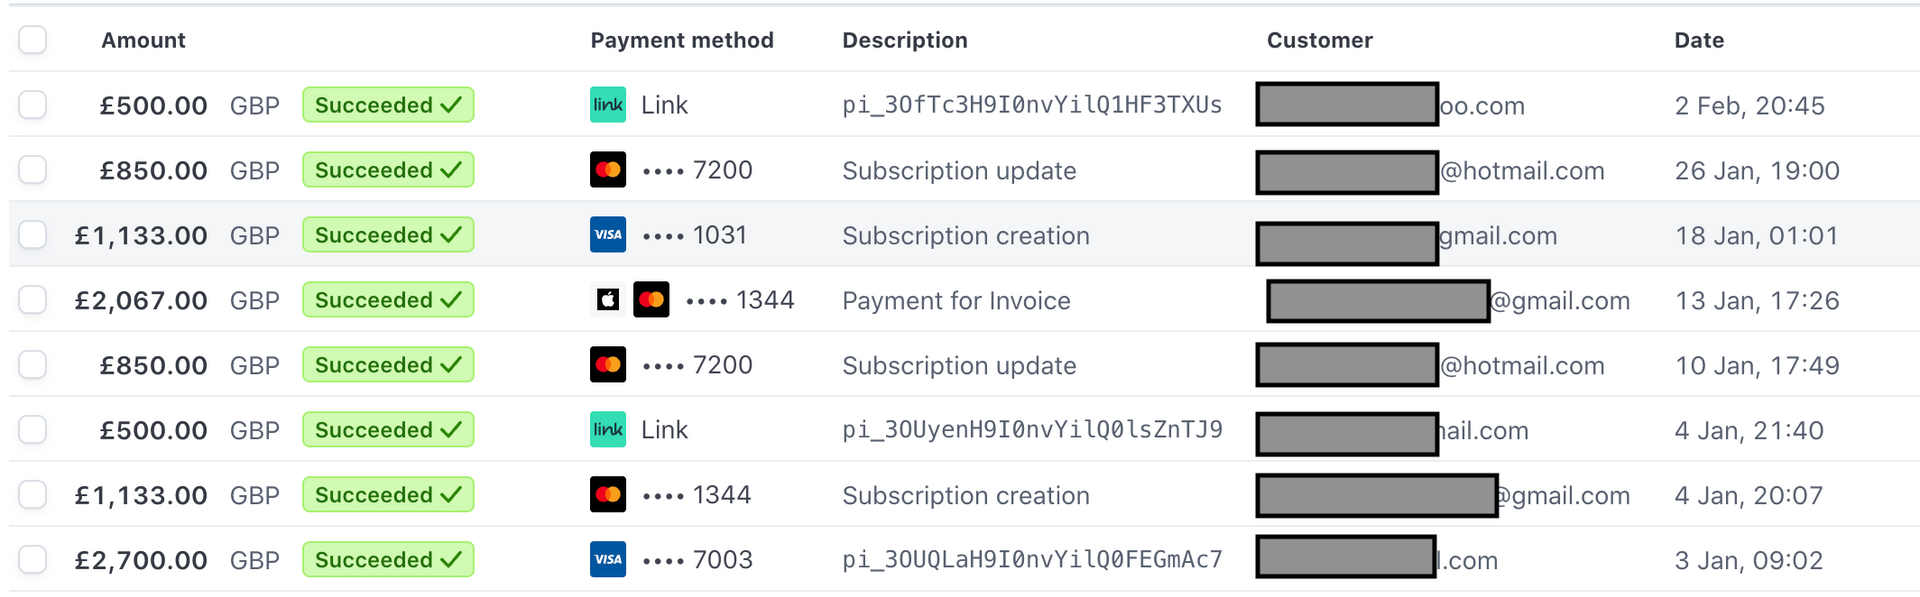Click the Amount column header
Screen dimensions: 1920x597
(143, 40)
